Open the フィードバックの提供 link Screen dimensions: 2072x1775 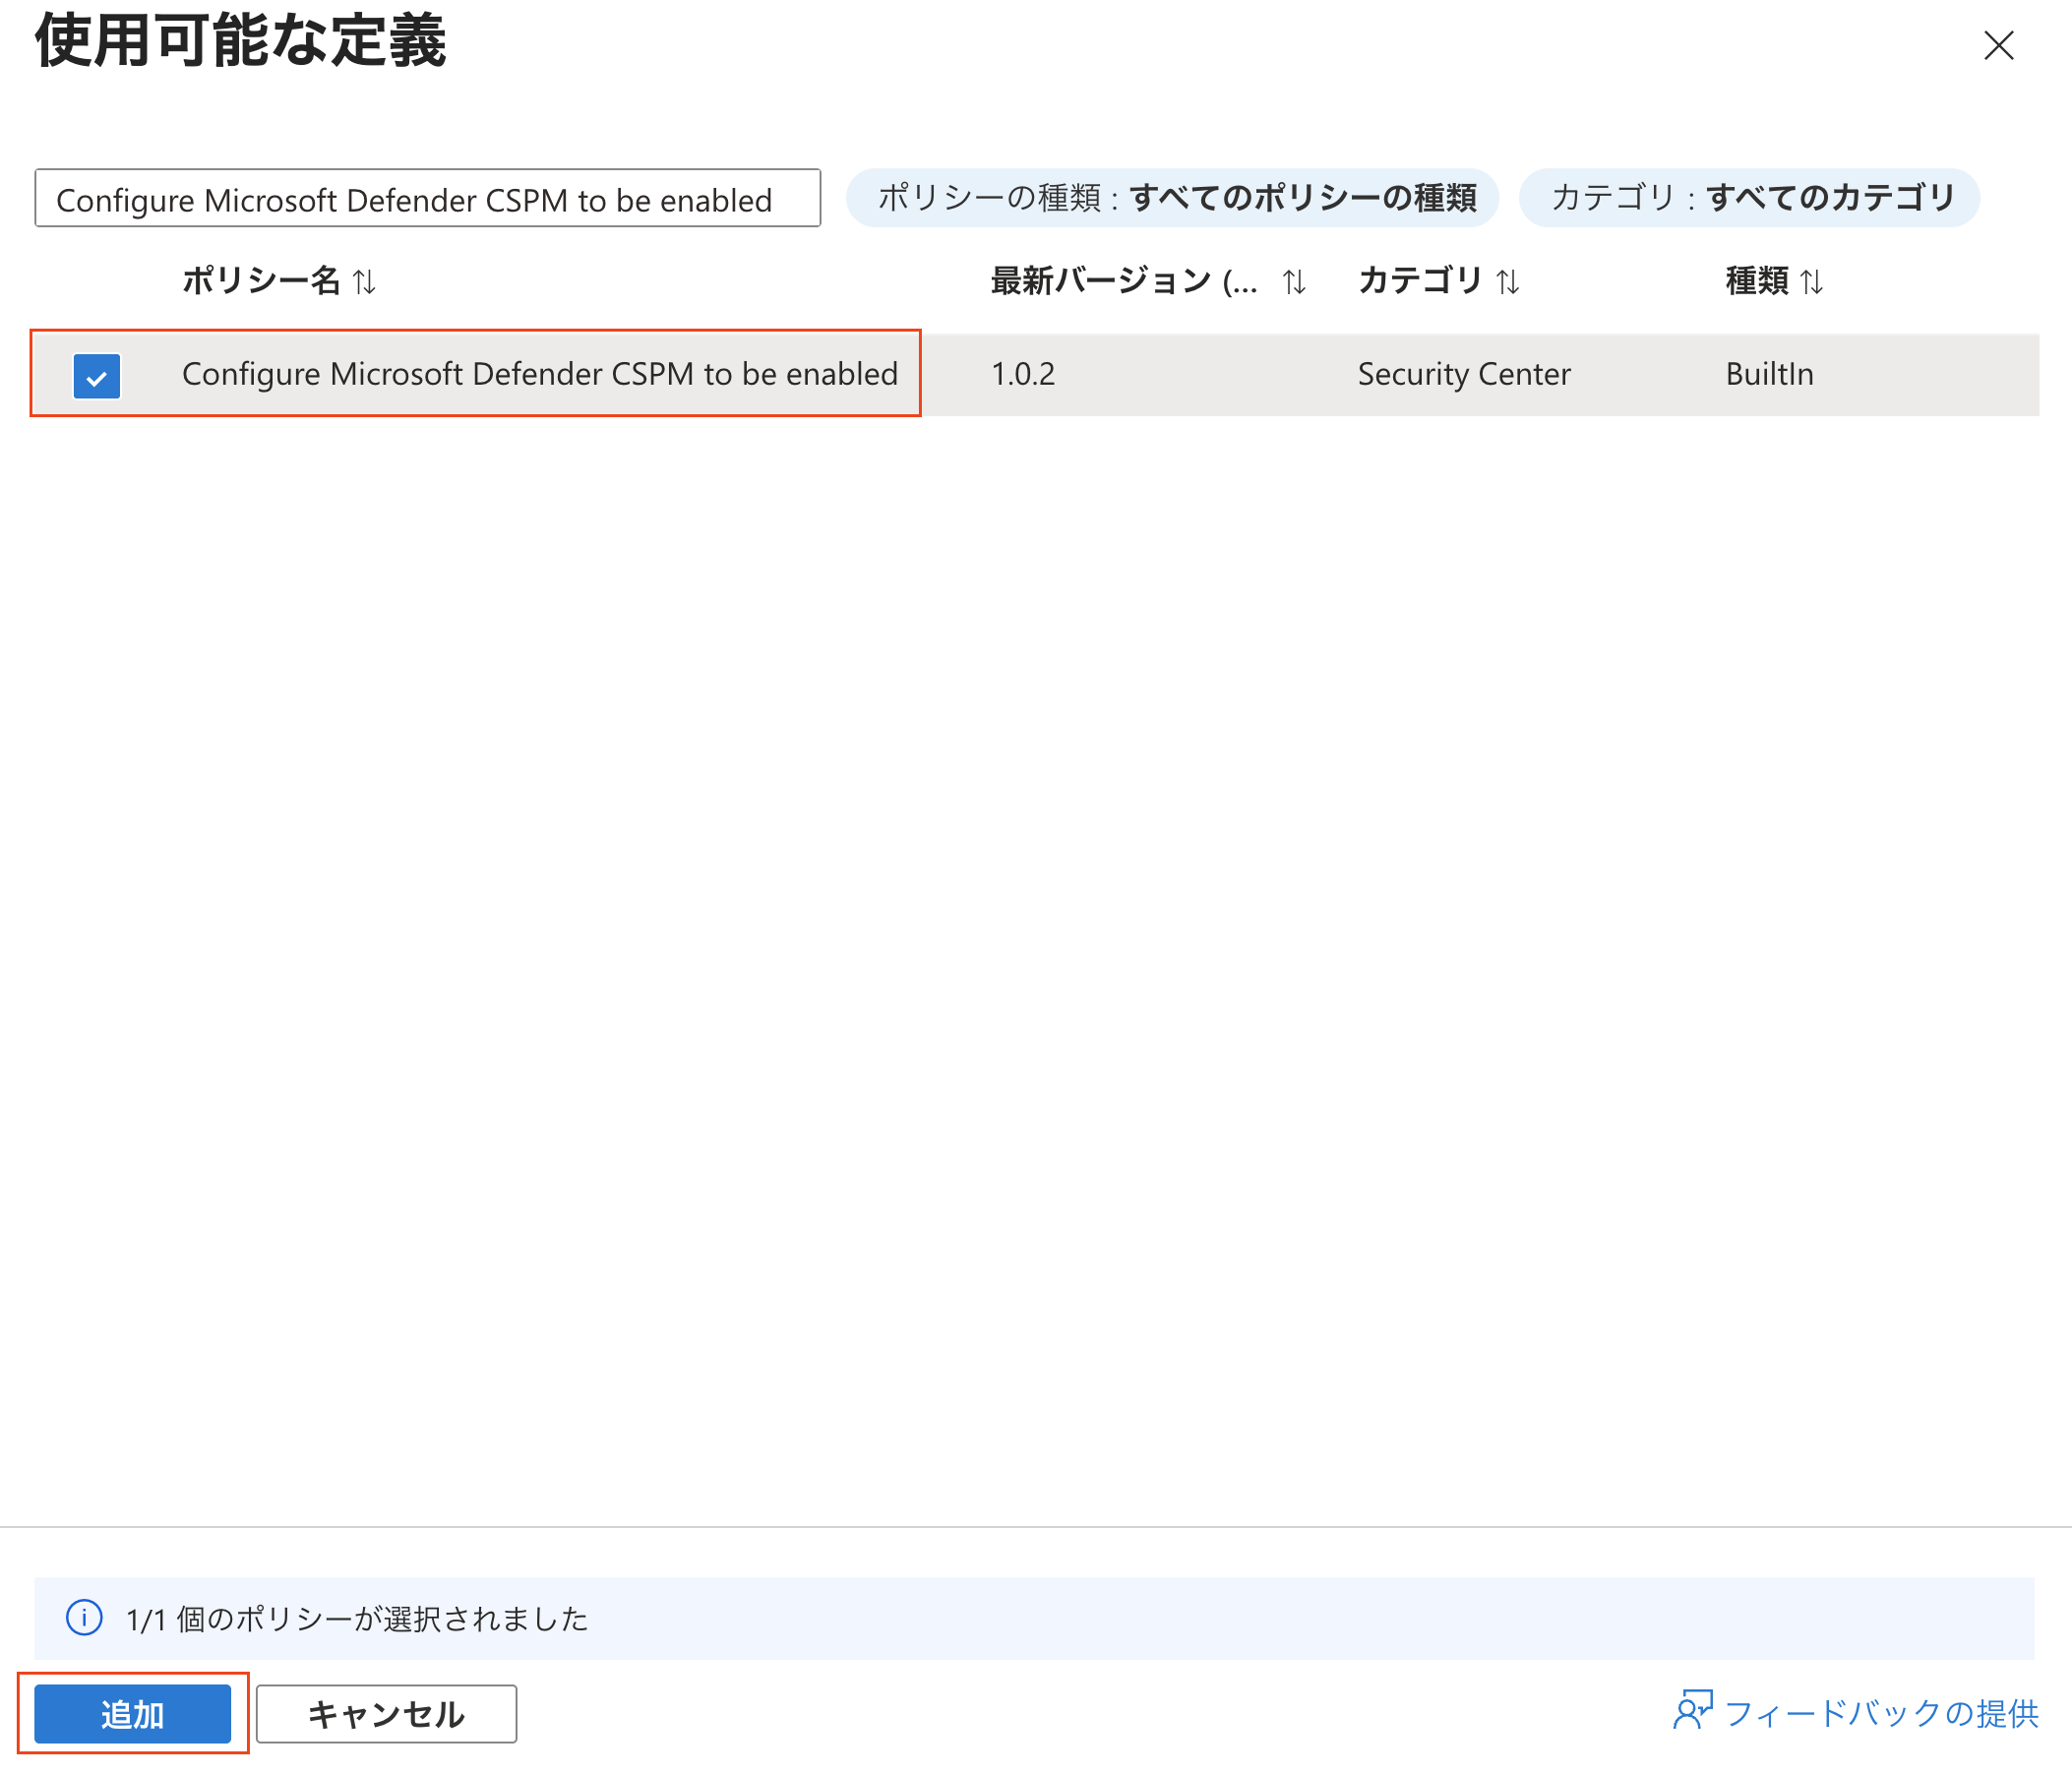[1881, 1713]
